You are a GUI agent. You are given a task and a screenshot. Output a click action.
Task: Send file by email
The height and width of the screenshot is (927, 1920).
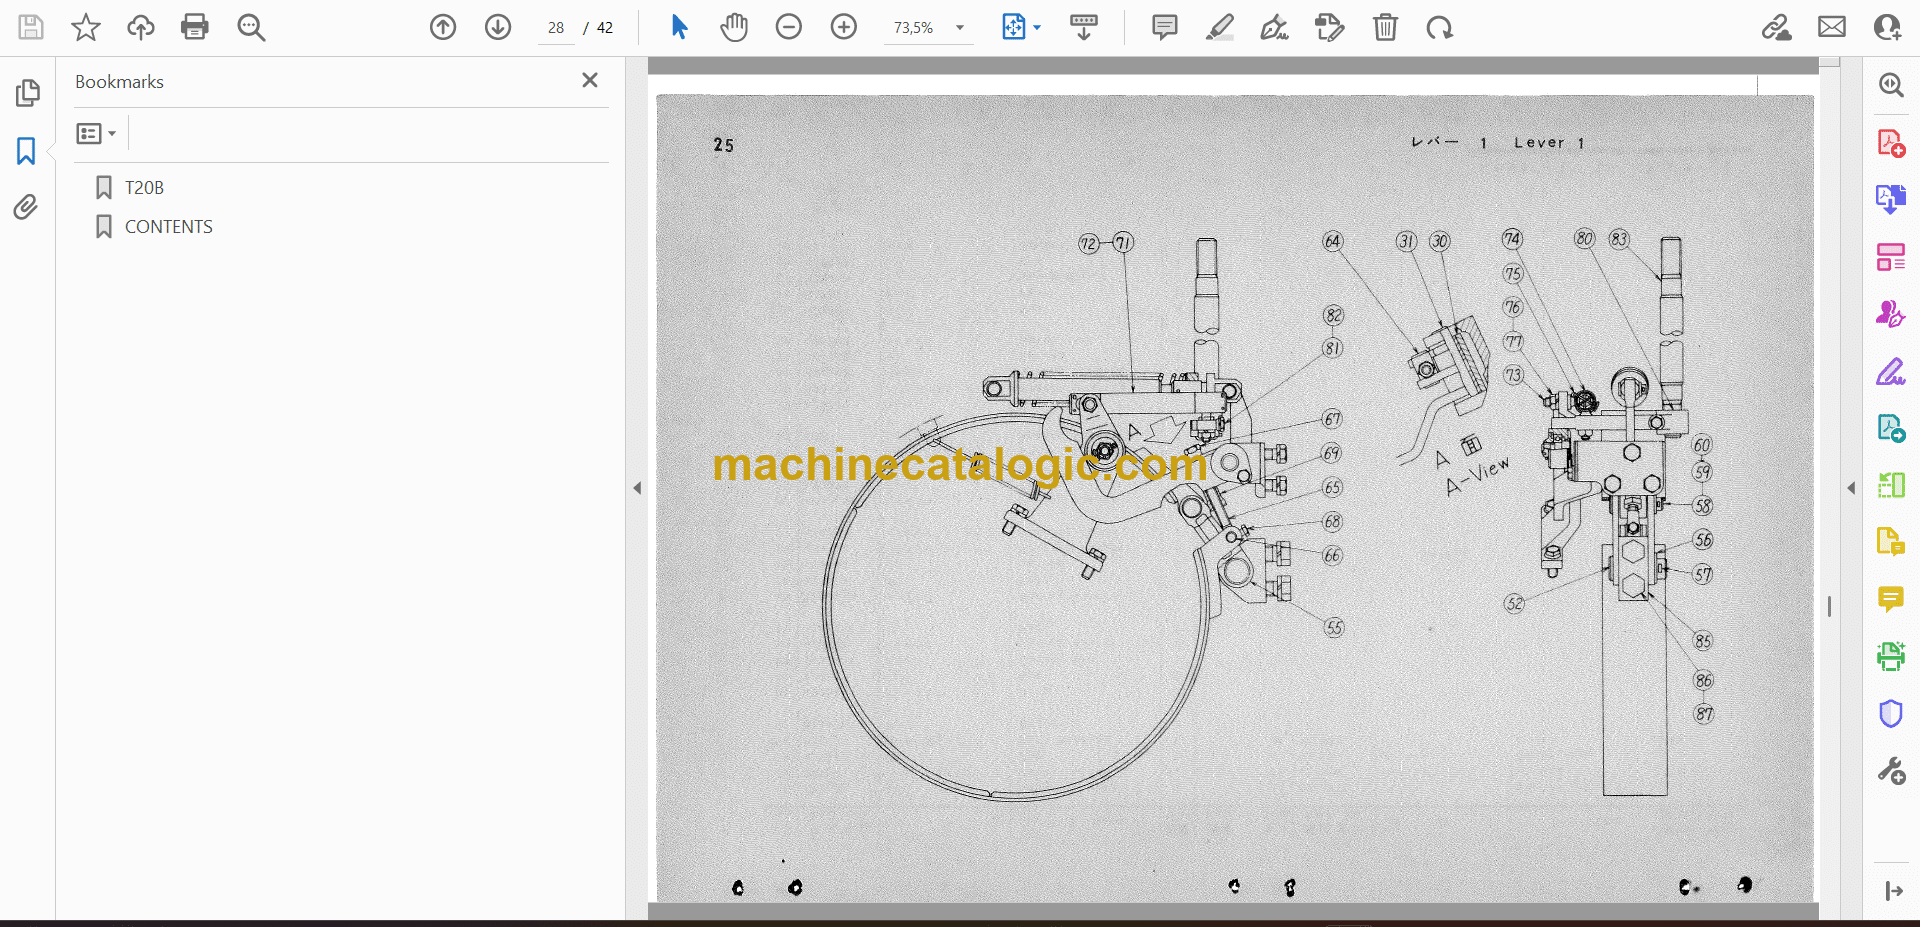1832,27
